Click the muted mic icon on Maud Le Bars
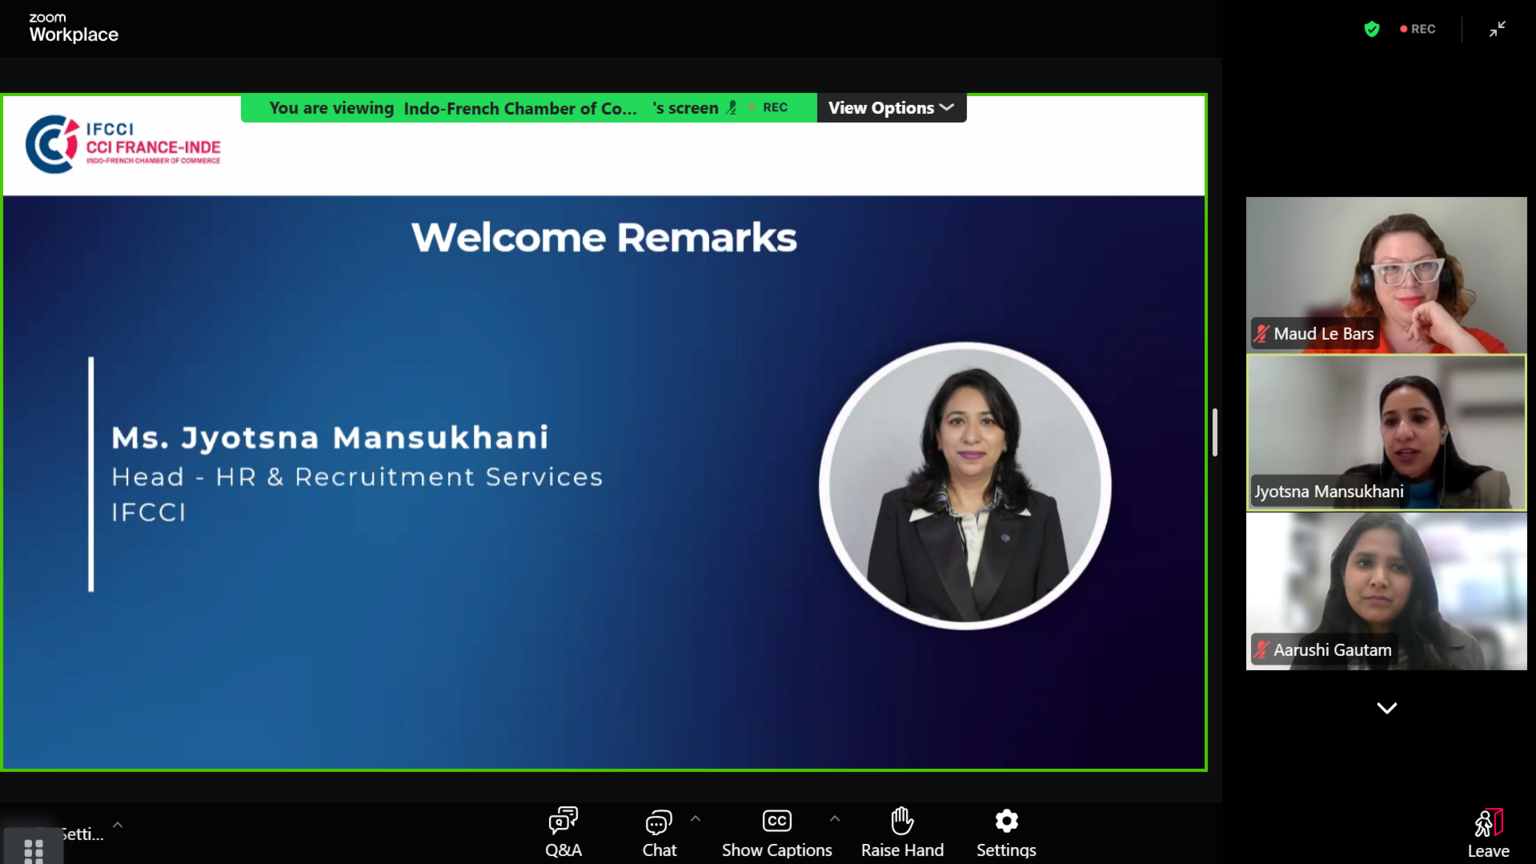Viewport: 1536px width, 864px height. pyautogui.click(x=1262, y=334)
